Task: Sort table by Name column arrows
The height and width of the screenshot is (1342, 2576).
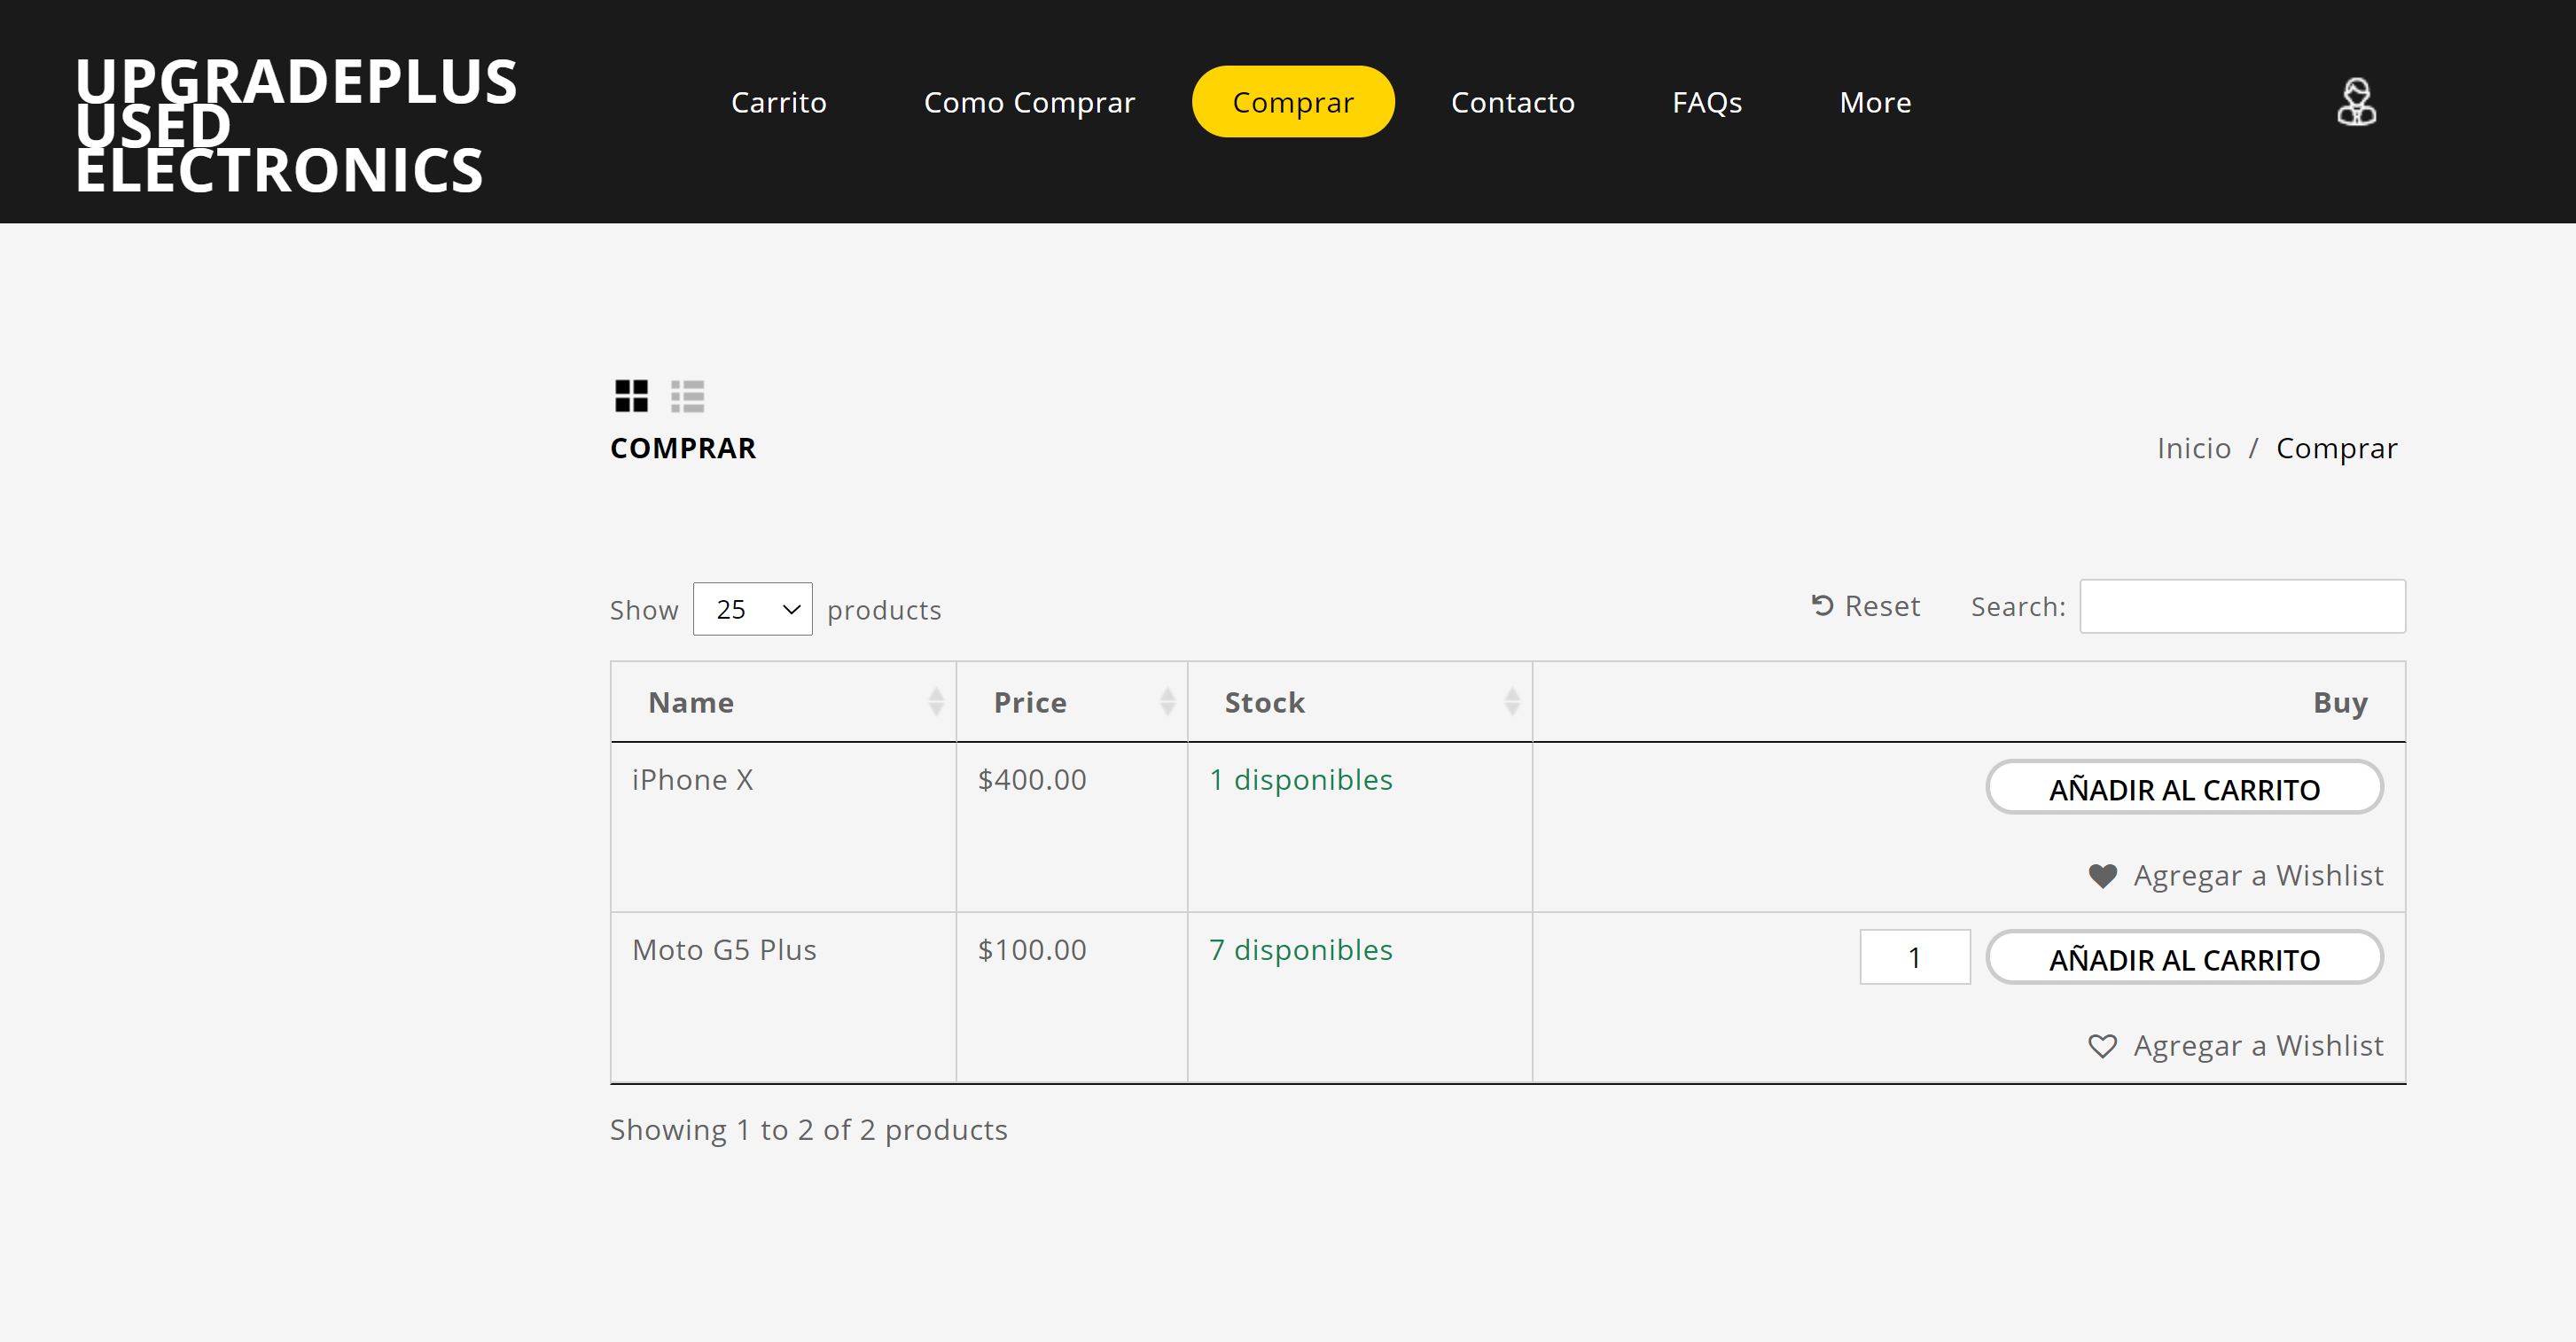Action: tap(935, 702)
